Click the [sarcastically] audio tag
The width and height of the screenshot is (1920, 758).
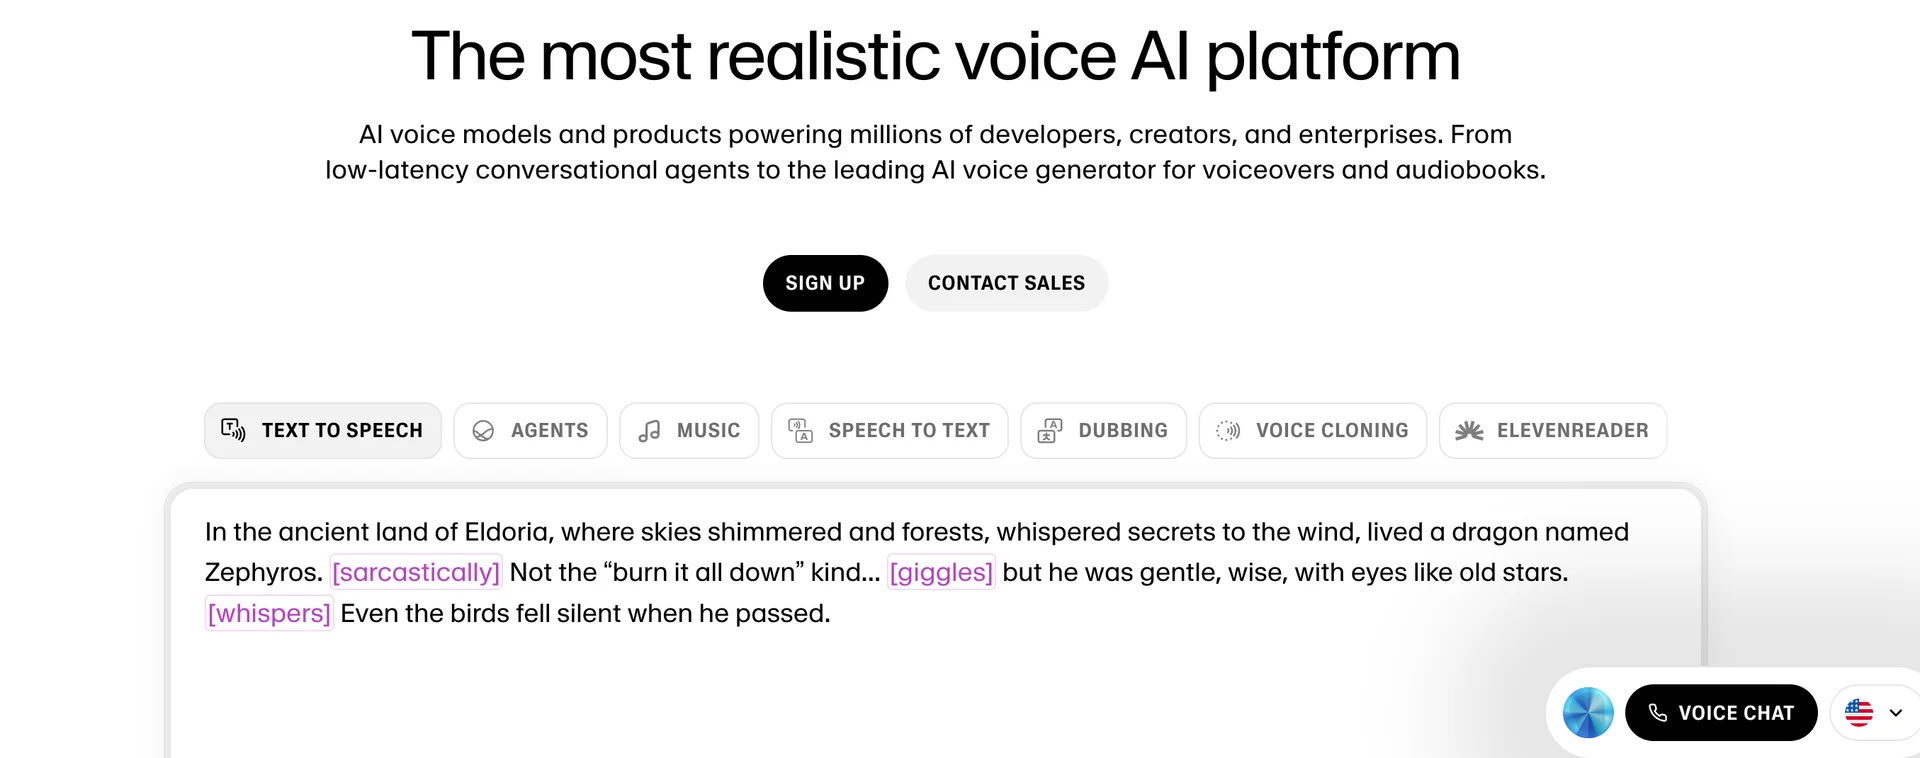tap(415, 572)
